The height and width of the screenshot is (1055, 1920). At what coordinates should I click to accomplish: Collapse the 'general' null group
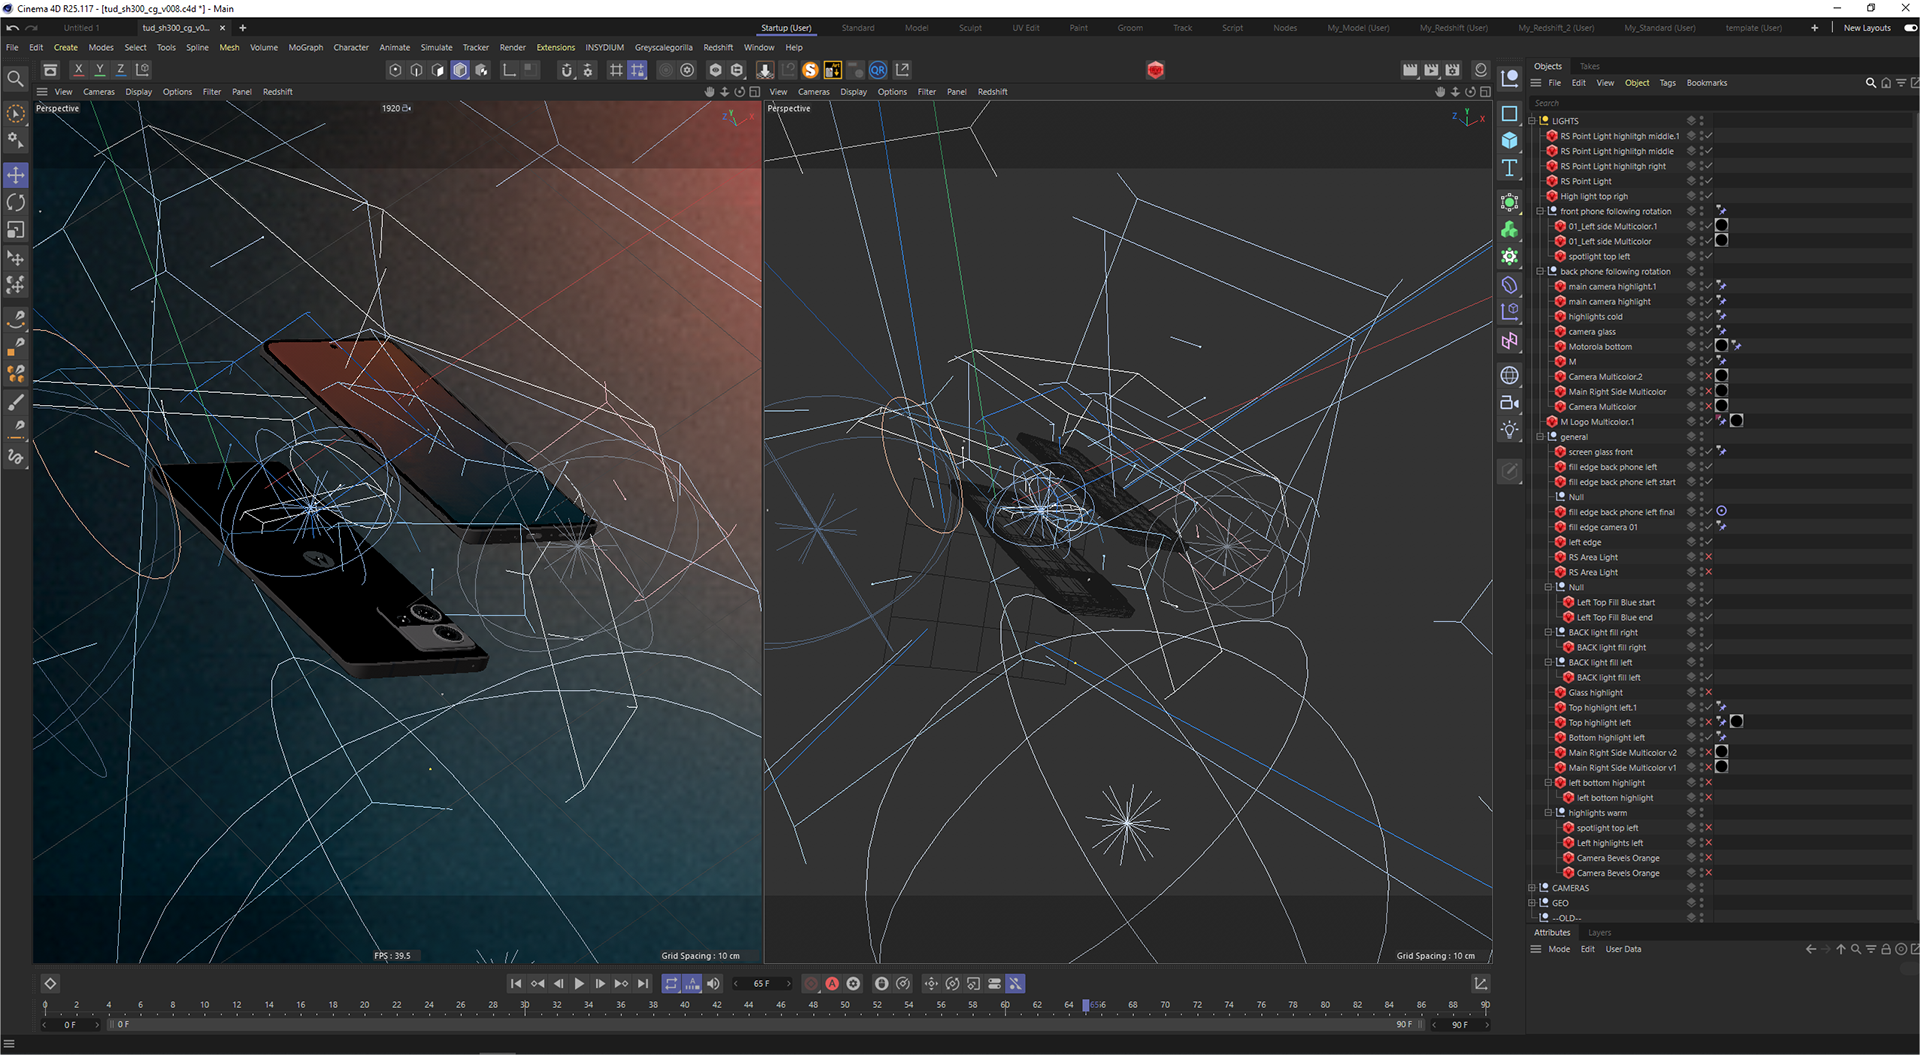pos(1540,437)
